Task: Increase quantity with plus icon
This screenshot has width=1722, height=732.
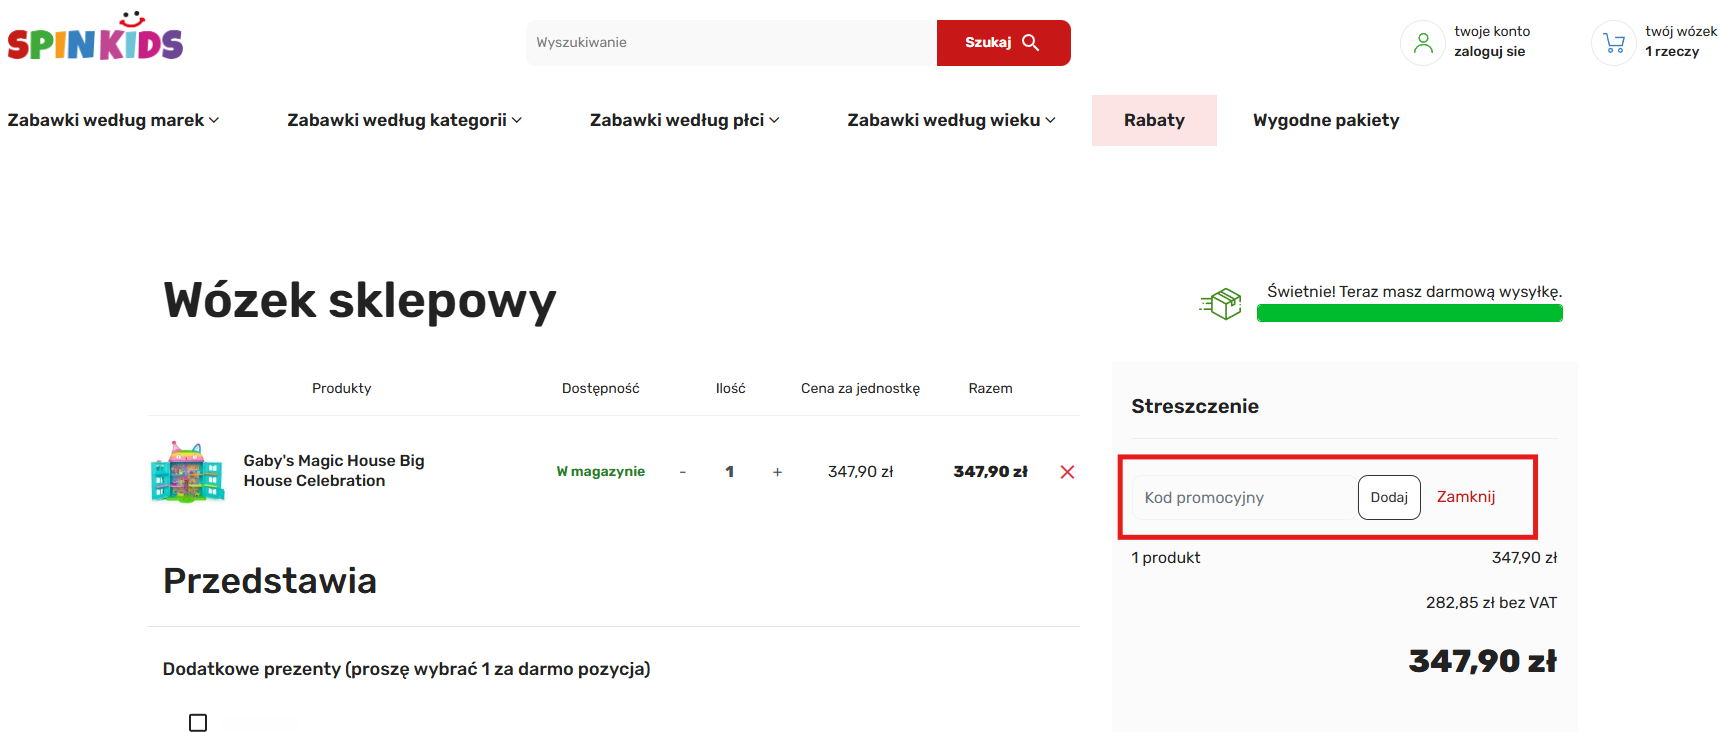Action: point(777,472)
